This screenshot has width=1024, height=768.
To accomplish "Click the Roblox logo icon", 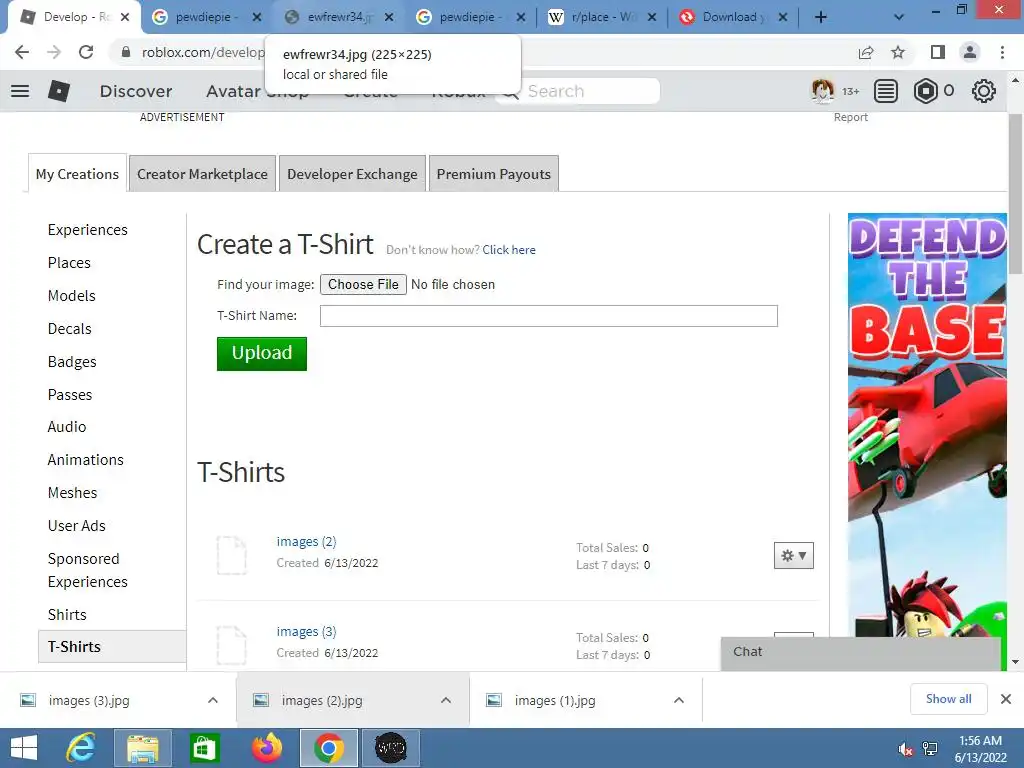I will click(x=59, y=91).
